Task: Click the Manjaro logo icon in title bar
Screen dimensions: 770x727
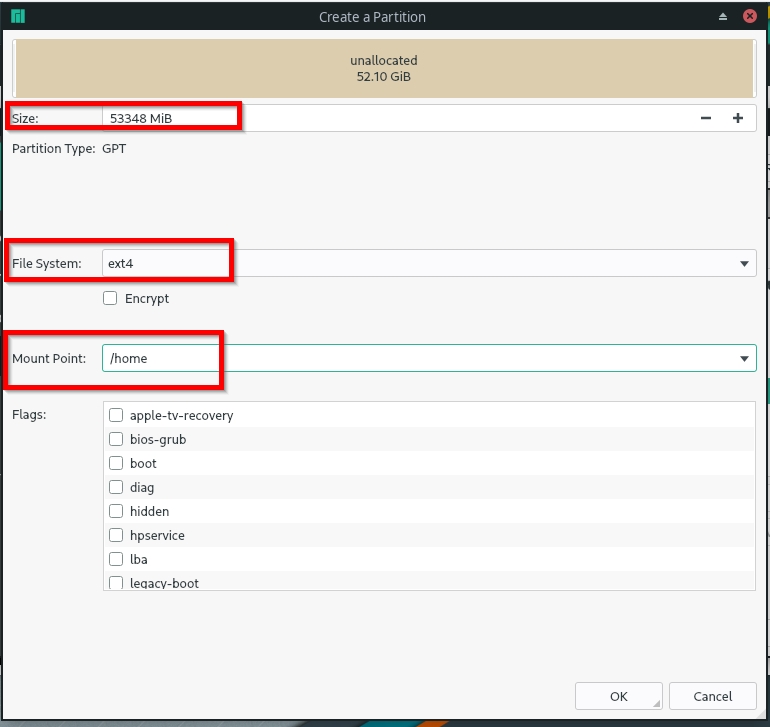Action: tap(18, 16)
